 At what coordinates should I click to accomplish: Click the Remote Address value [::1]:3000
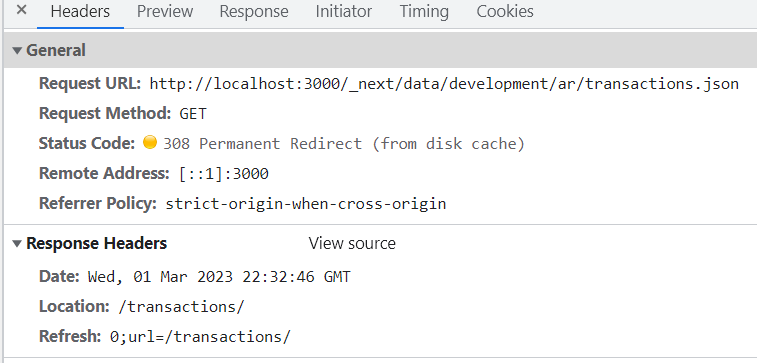click(224, 174)
